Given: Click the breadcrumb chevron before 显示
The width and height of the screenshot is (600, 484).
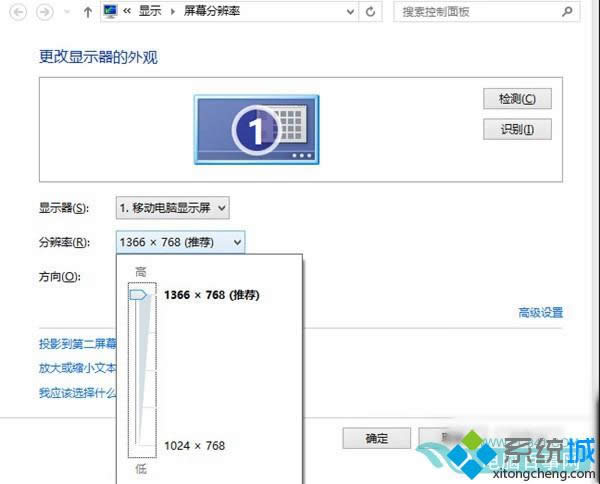Looking at the screenshot, I should point(127,11).
